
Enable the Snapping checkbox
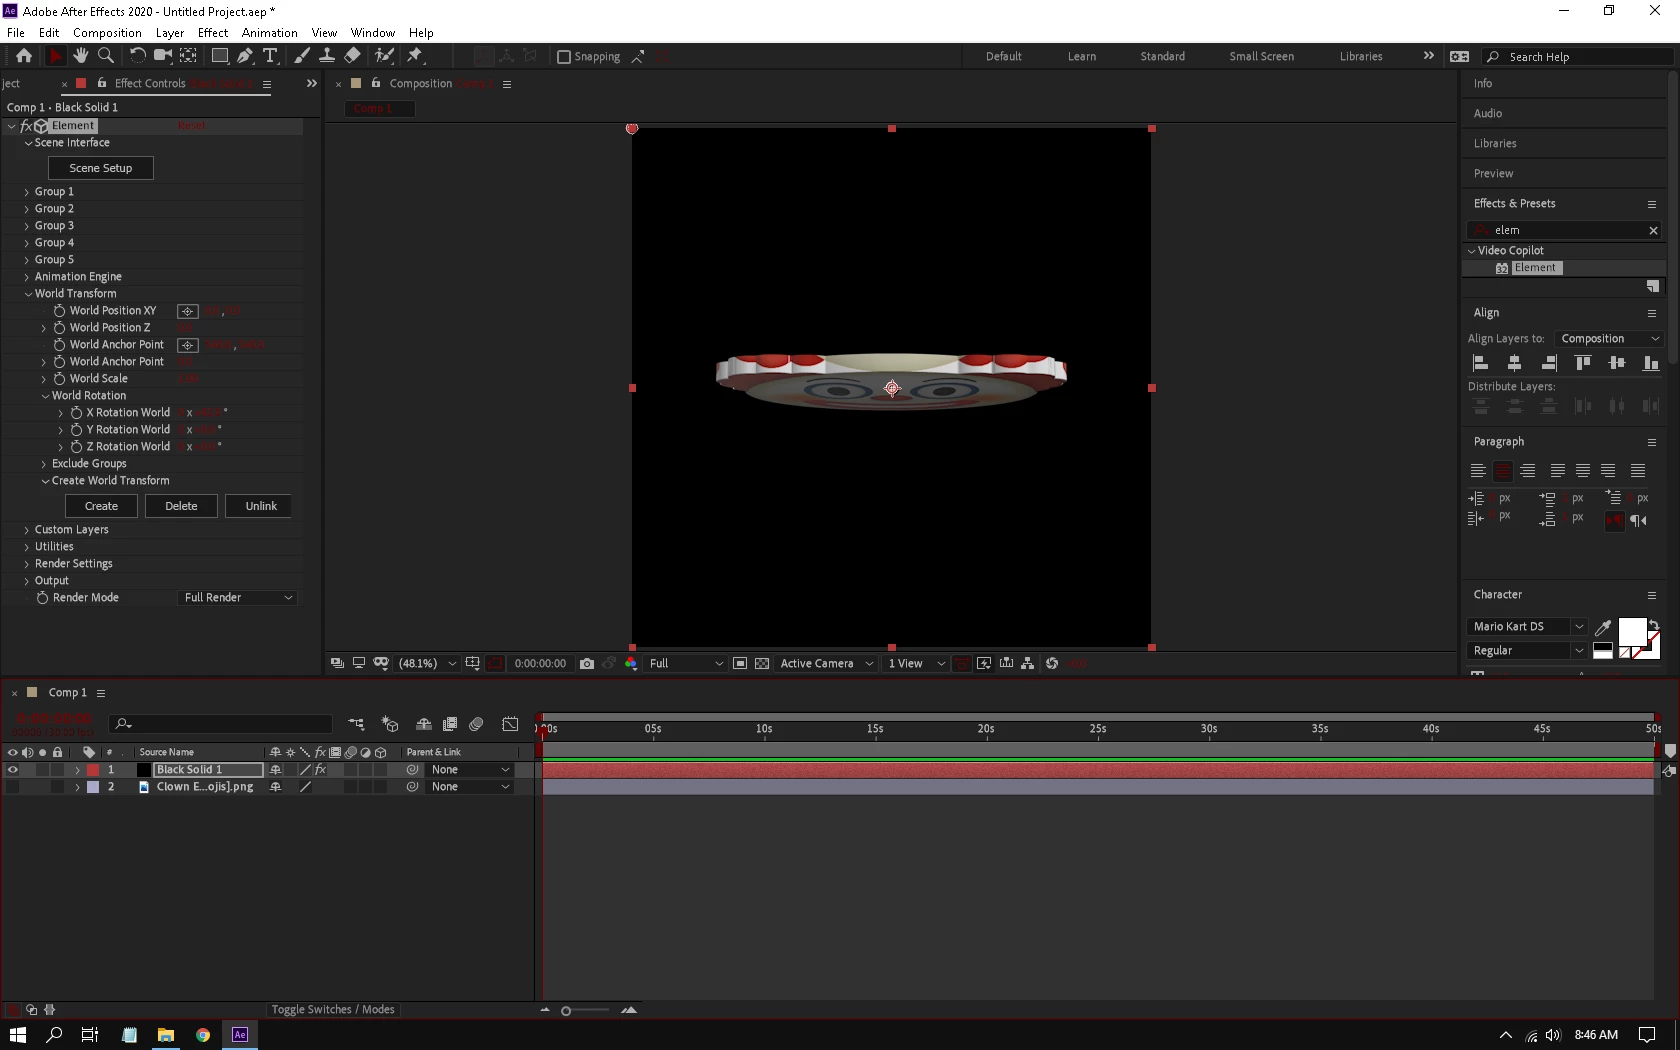564,57
